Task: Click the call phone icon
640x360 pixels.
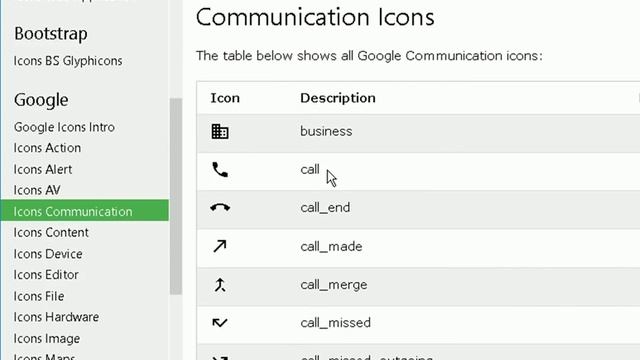Action: [x=220, y=170]
